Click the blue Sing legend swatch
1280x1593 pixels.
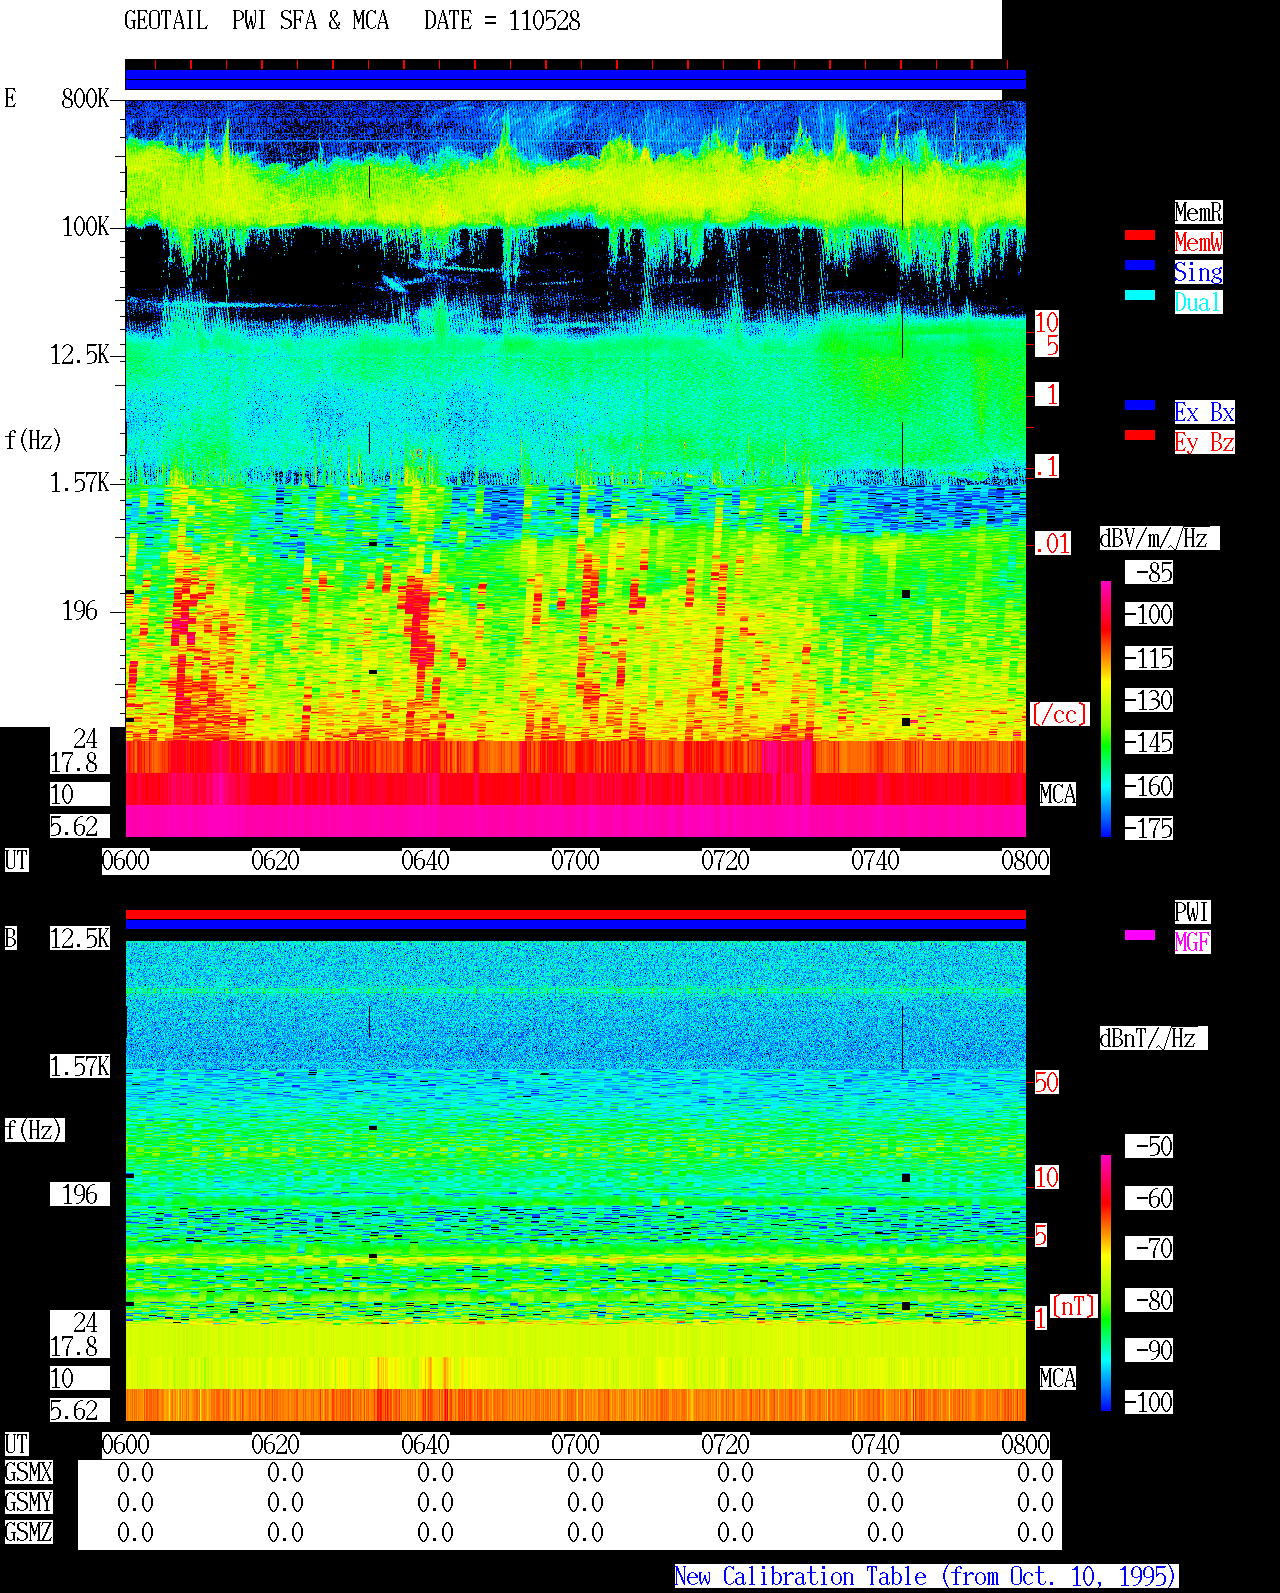[x=1140, y=265]
